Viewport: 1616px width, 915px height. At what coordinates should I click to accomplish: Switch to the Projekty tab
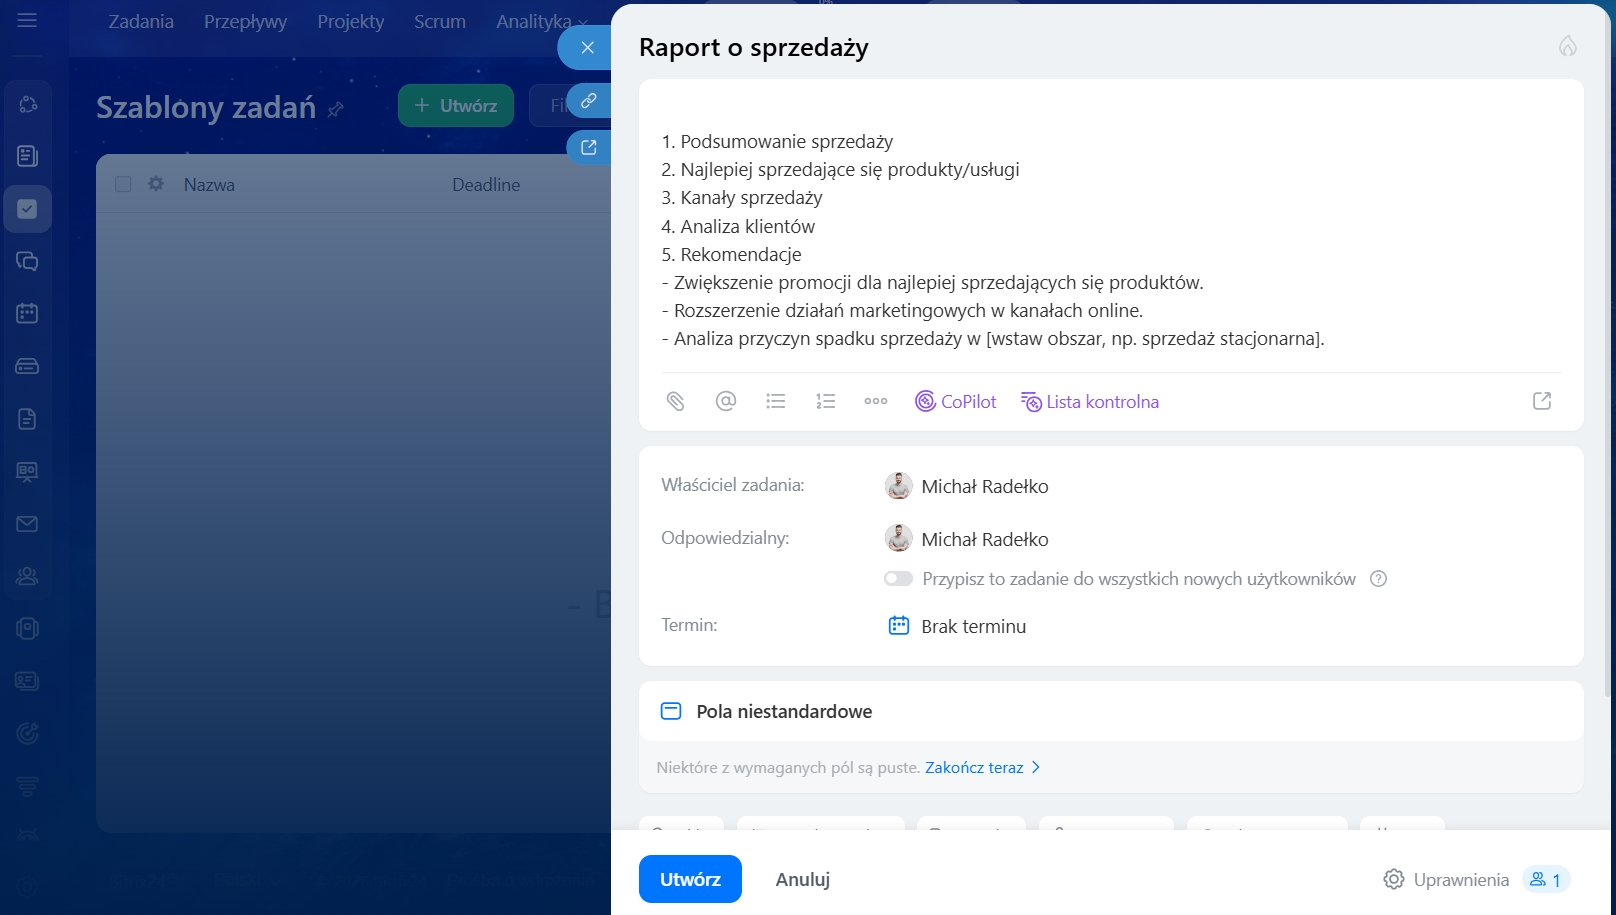pos(350,21)
